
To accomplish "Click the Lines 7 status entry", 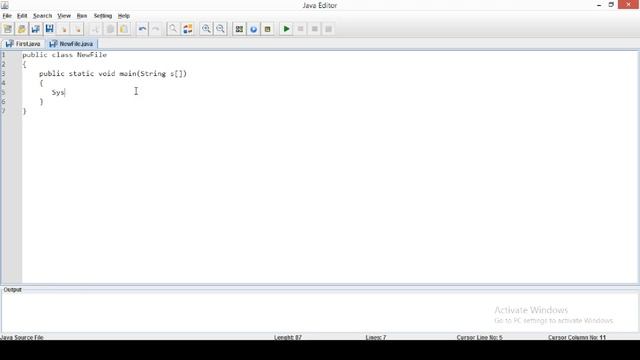I will click(x=376, y=338).
